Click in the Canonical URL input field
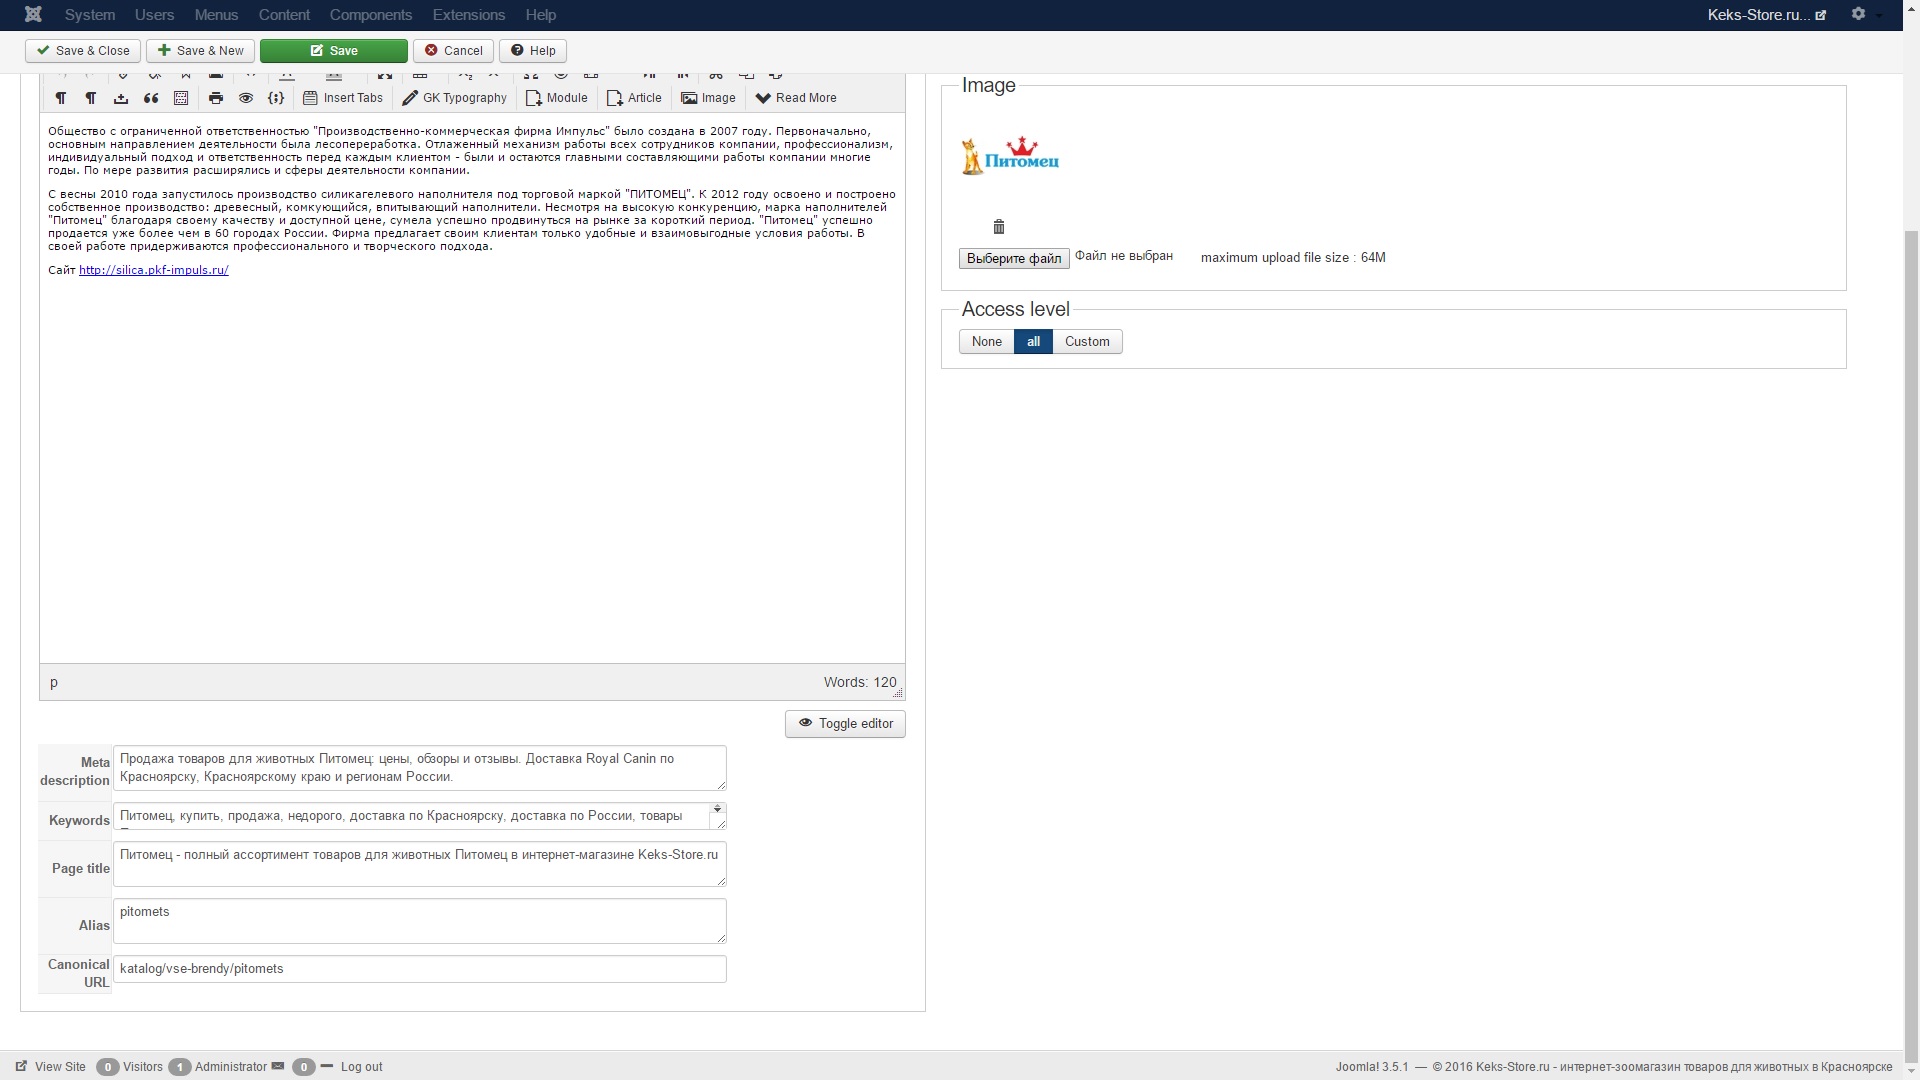Viewport: 1920px width, 1080px height. [419, 969]
